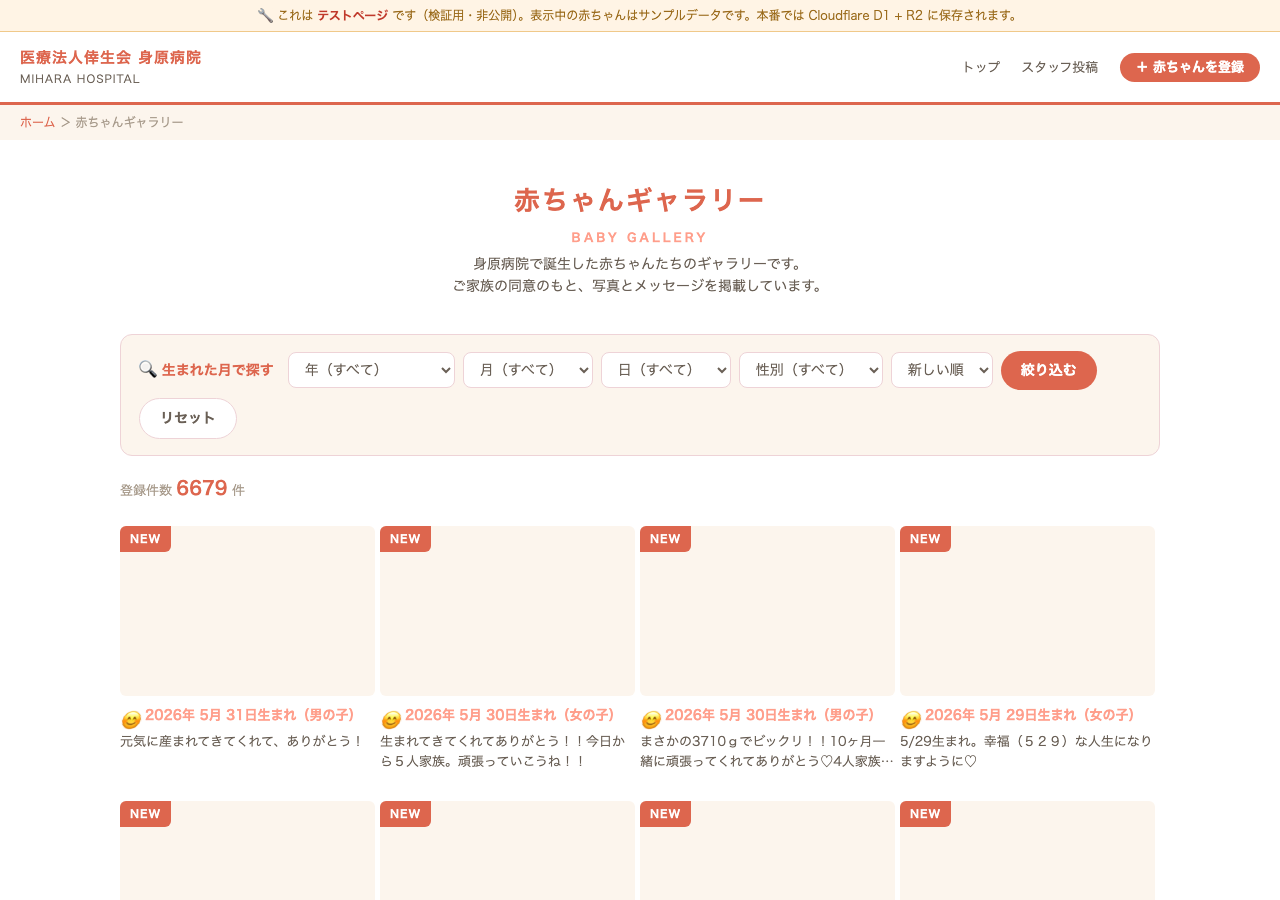Open photo of 5月 30日 girl baby
This screenshot has width=1280, height=900.
[x=507, y=611]
